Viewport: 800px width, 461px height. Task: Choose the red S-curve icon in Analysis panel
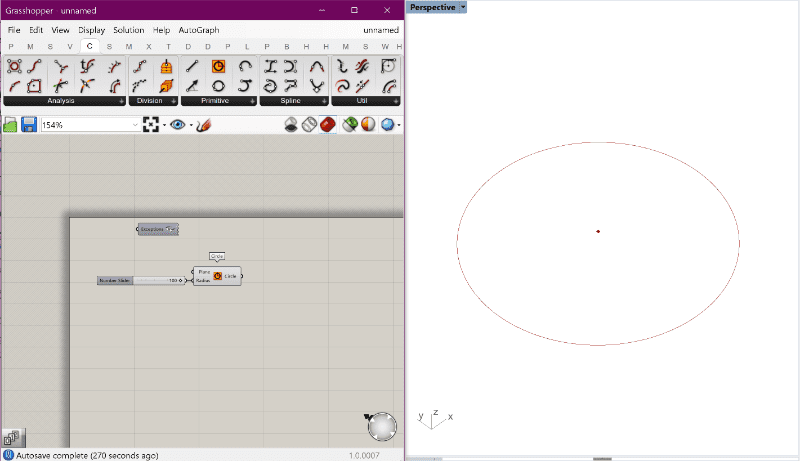click(34, 66)
